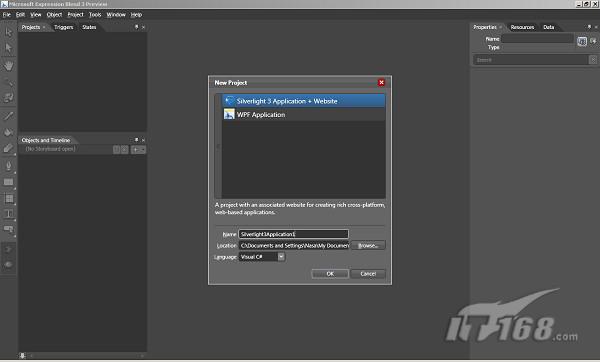Open the File menu
The width and height of the screenshot is (600, 362).
click(7, 15)
